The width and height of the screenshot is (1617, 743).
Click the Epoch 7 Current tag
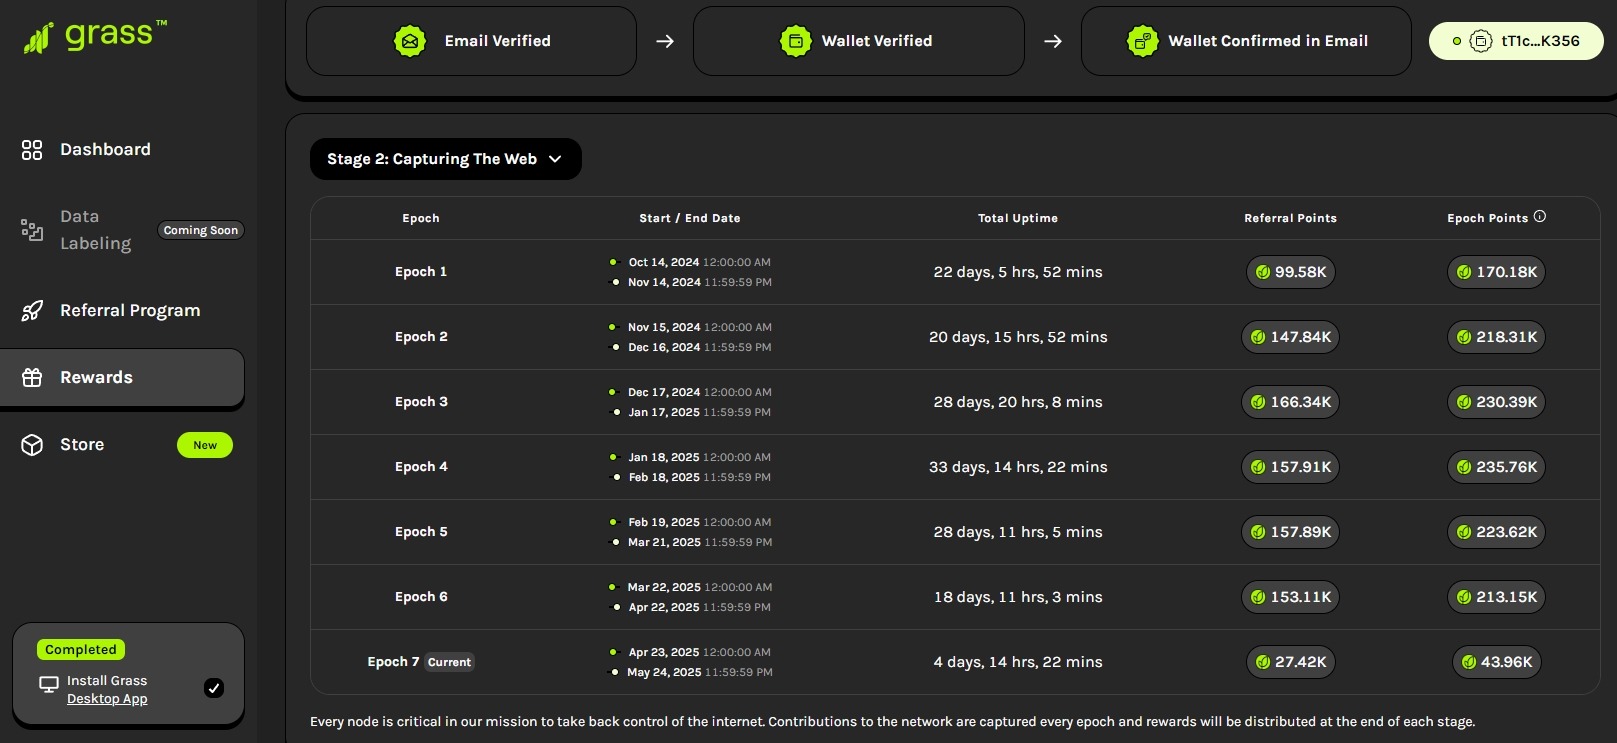tap(449, 662)
